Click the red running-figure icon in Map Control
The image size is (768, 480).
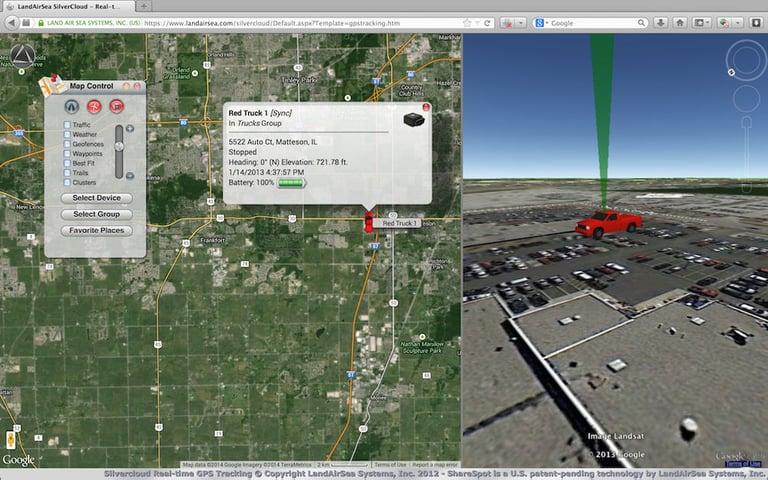[94, 106]
